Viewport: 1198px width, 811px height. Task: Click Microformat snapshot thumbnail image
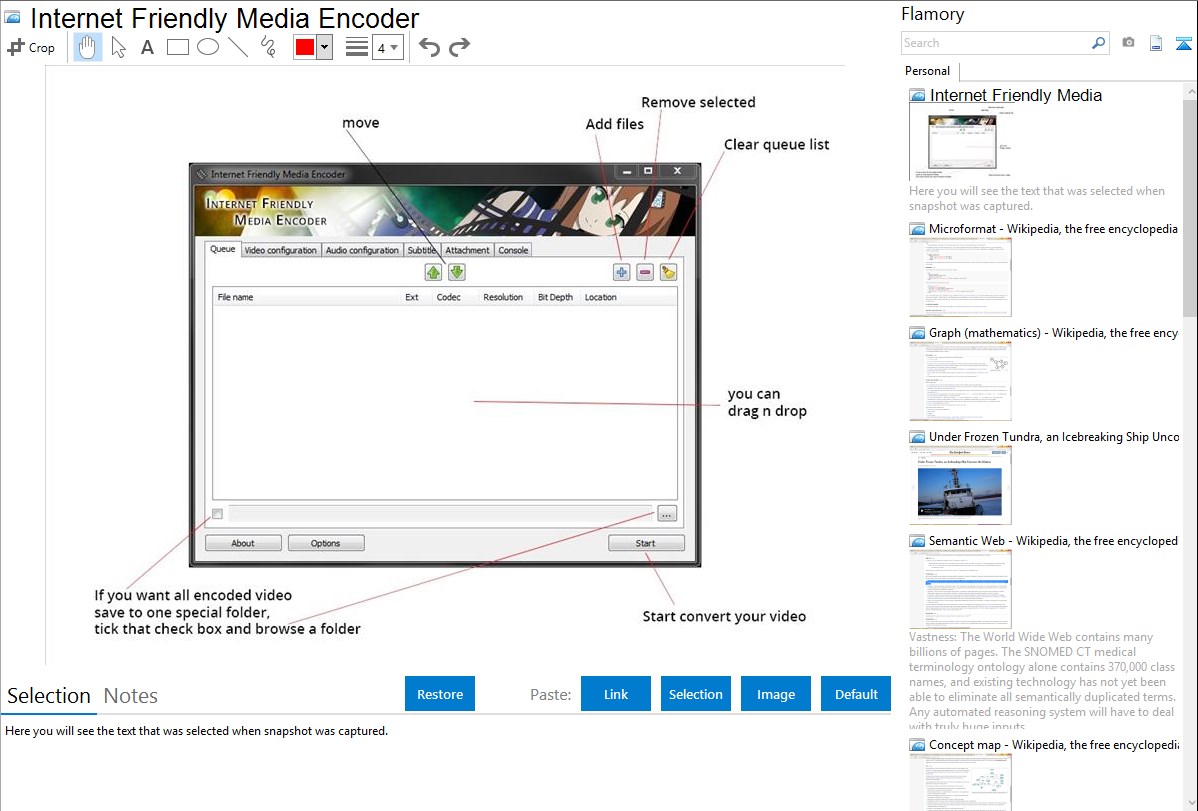click(x=960, y=277)
